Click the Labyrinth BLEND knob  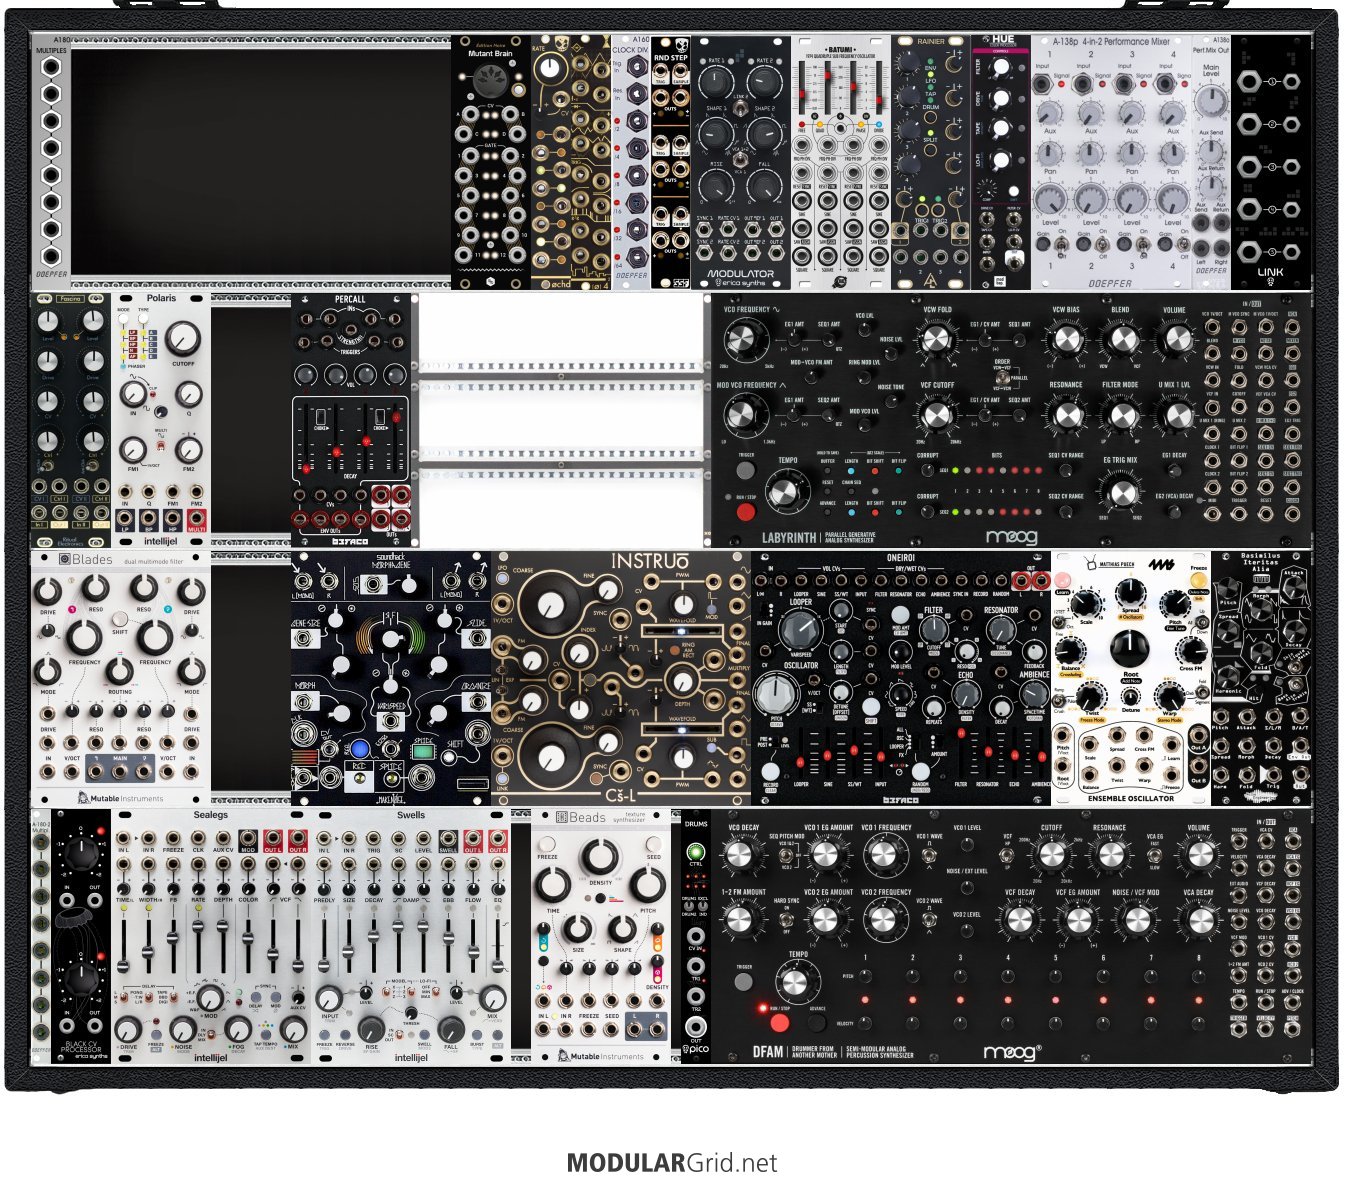1120,339
